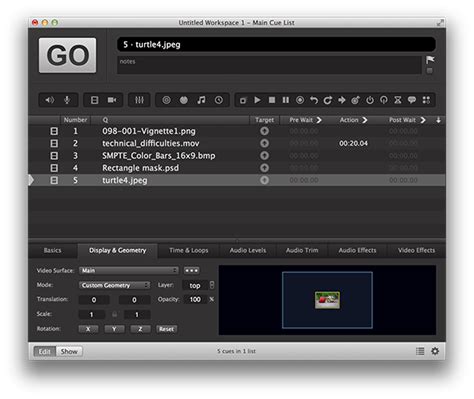Add a Mic cue from the toolbar

(67, 100)
